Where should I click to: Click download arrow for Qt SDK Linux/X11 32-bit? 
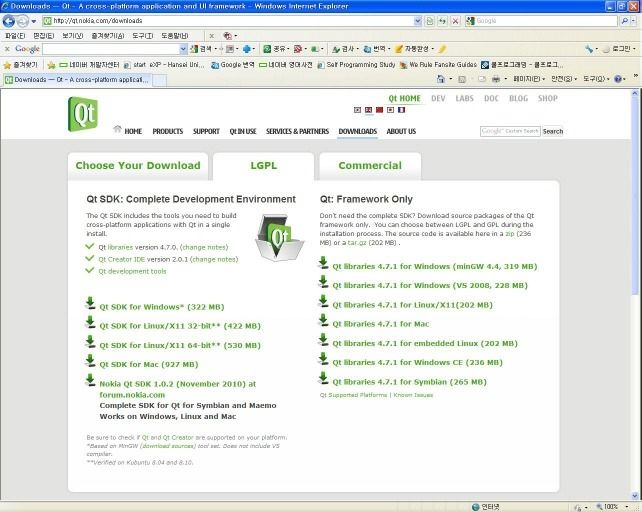pos(90,322)
